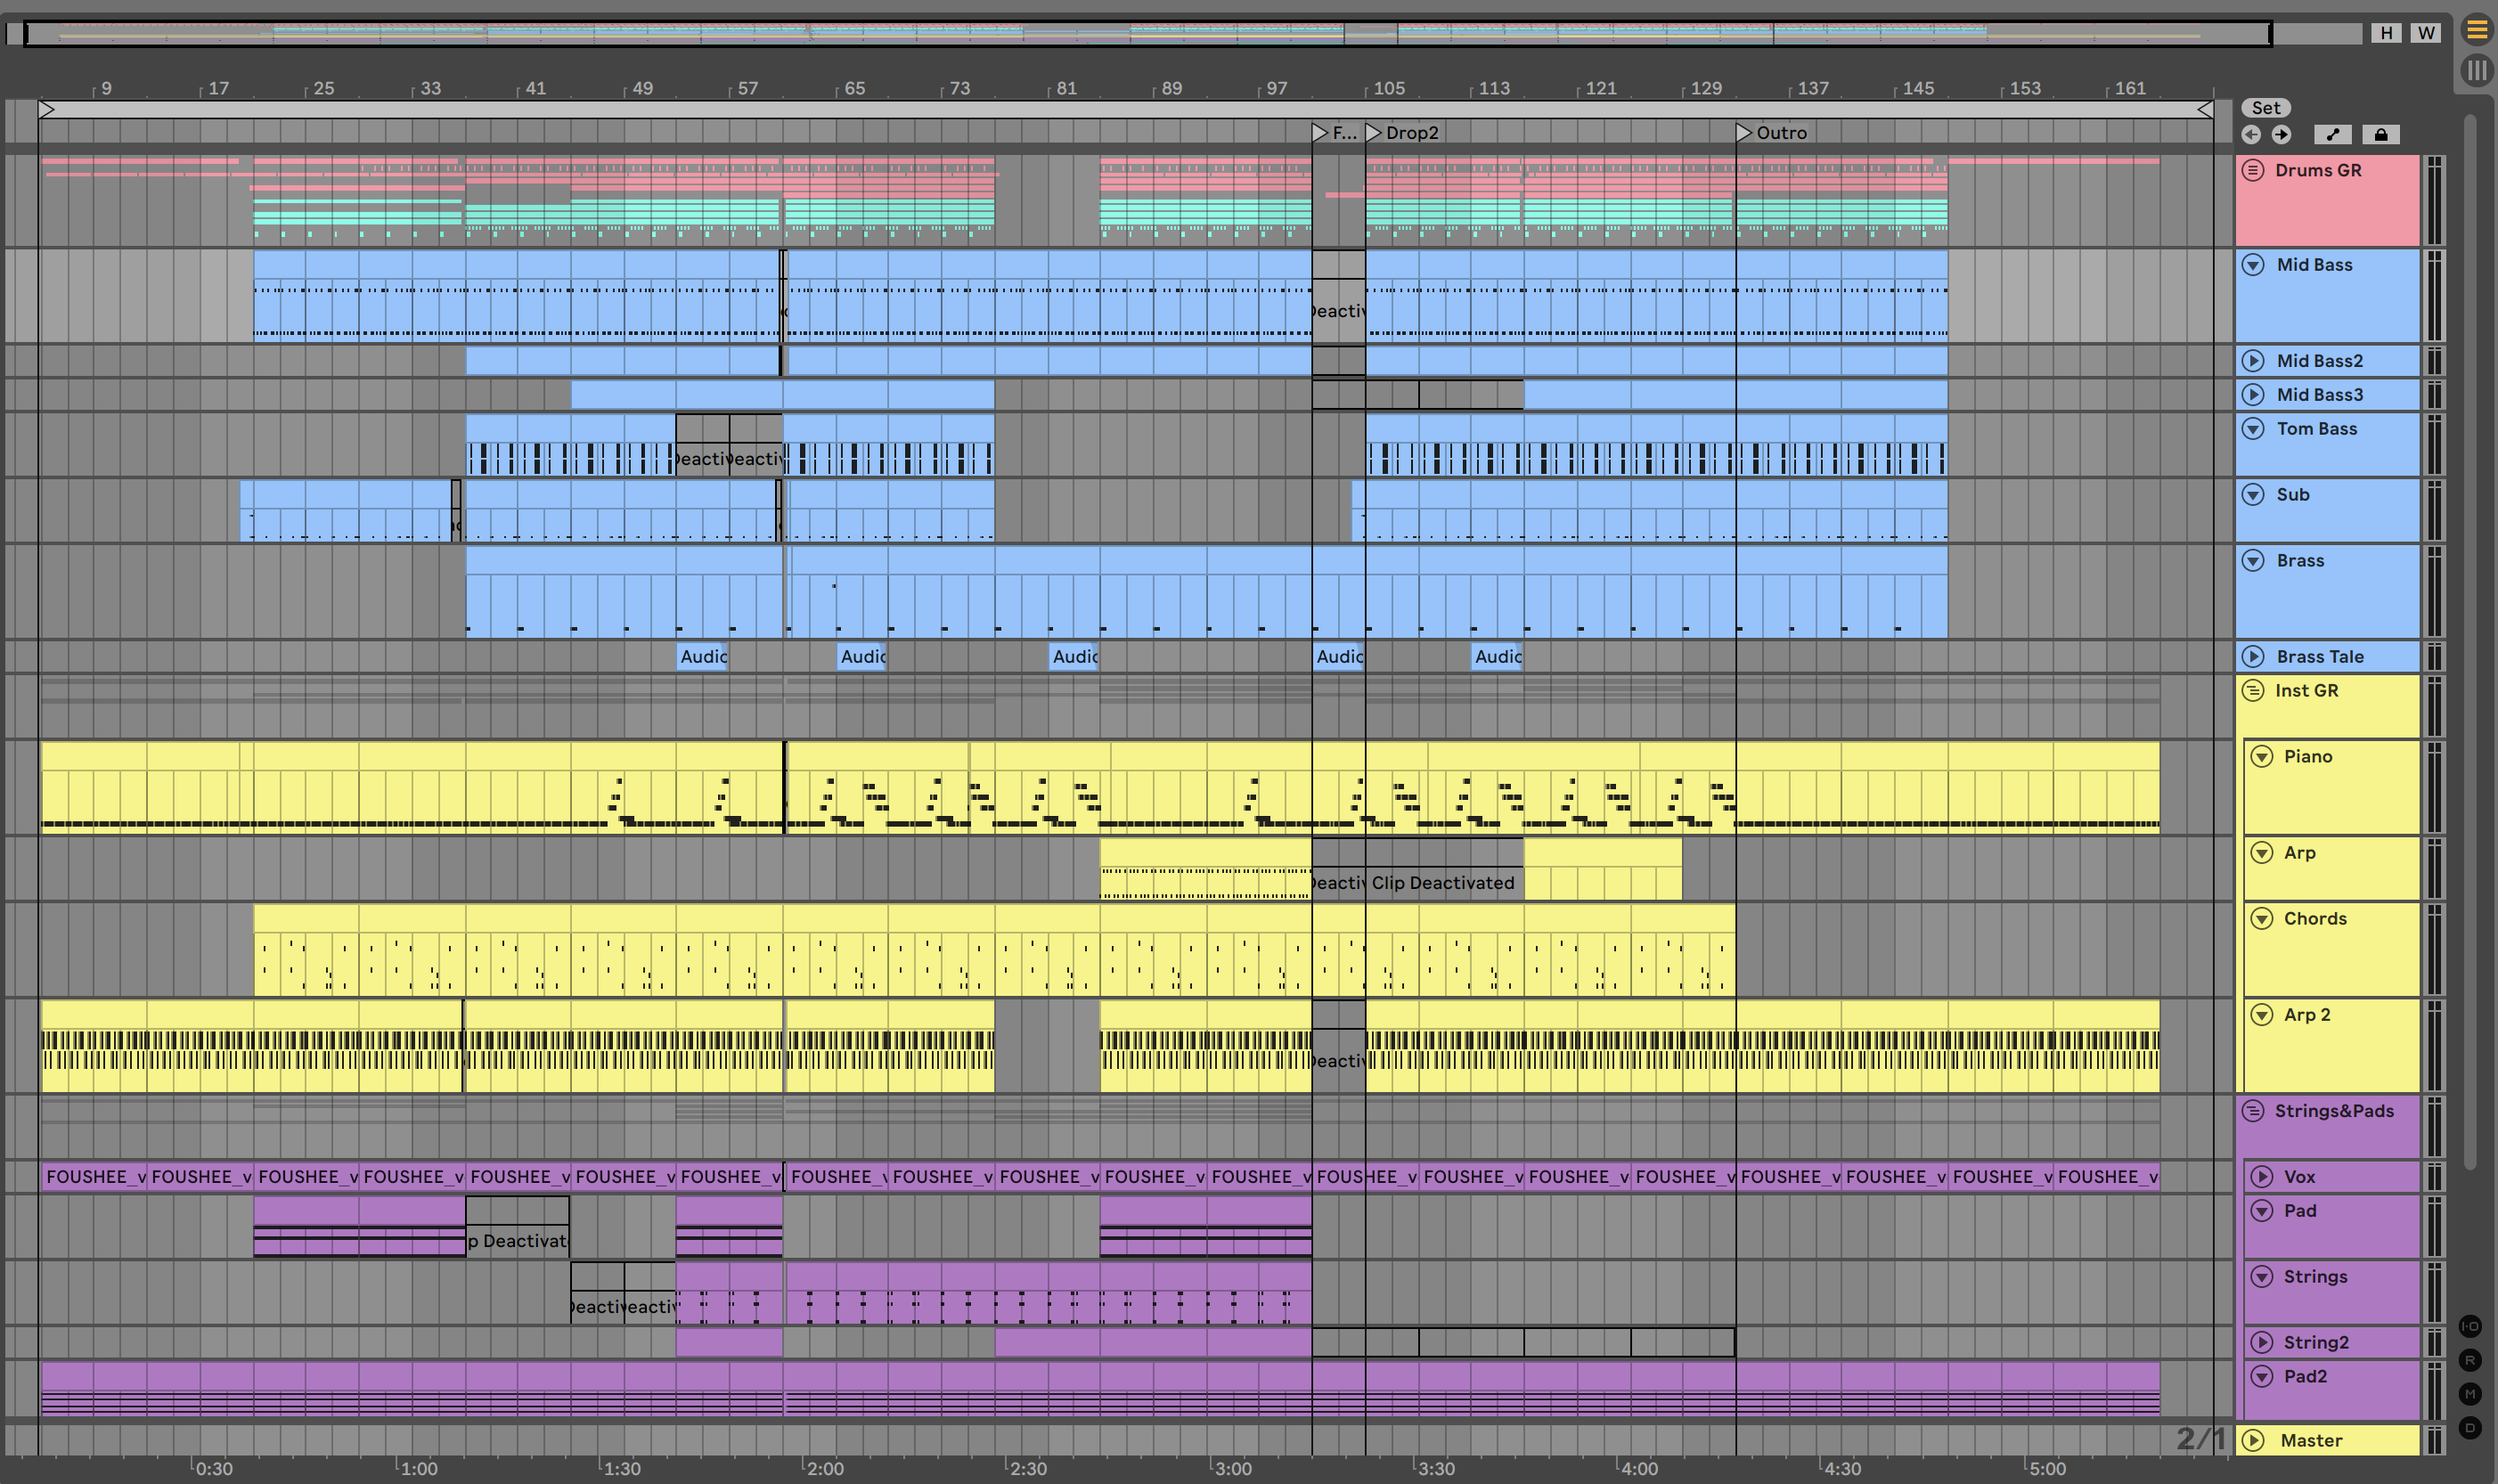Unfold the Master track

2253,1440
